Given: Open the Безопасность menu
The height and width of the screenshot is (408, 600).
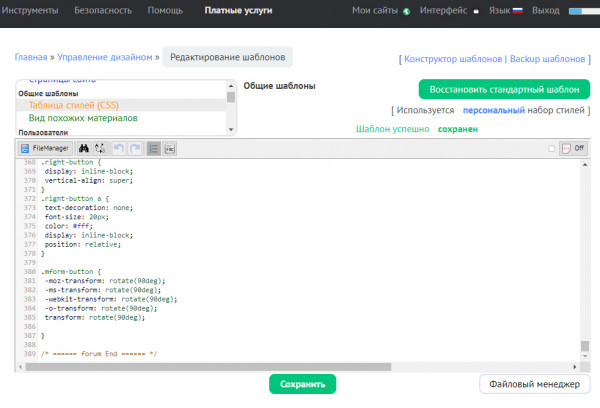Looking at the screenshot, I should click(103, 10).
